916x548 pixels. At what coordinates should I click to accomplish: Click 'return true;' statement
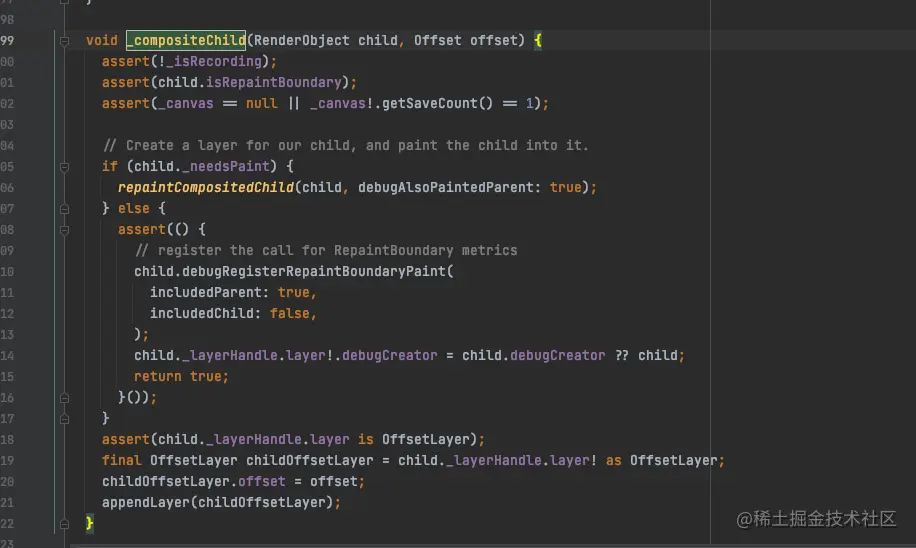click(x=181, y=376)
